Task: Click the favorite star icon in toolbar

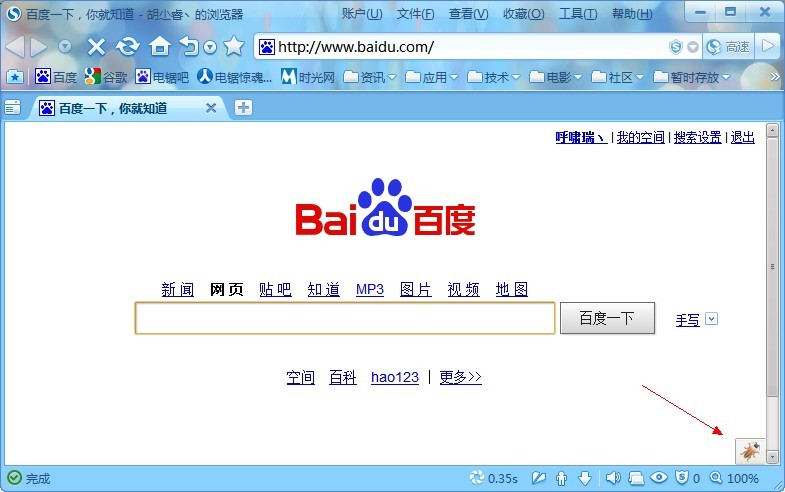Action: tap(234, 47)
